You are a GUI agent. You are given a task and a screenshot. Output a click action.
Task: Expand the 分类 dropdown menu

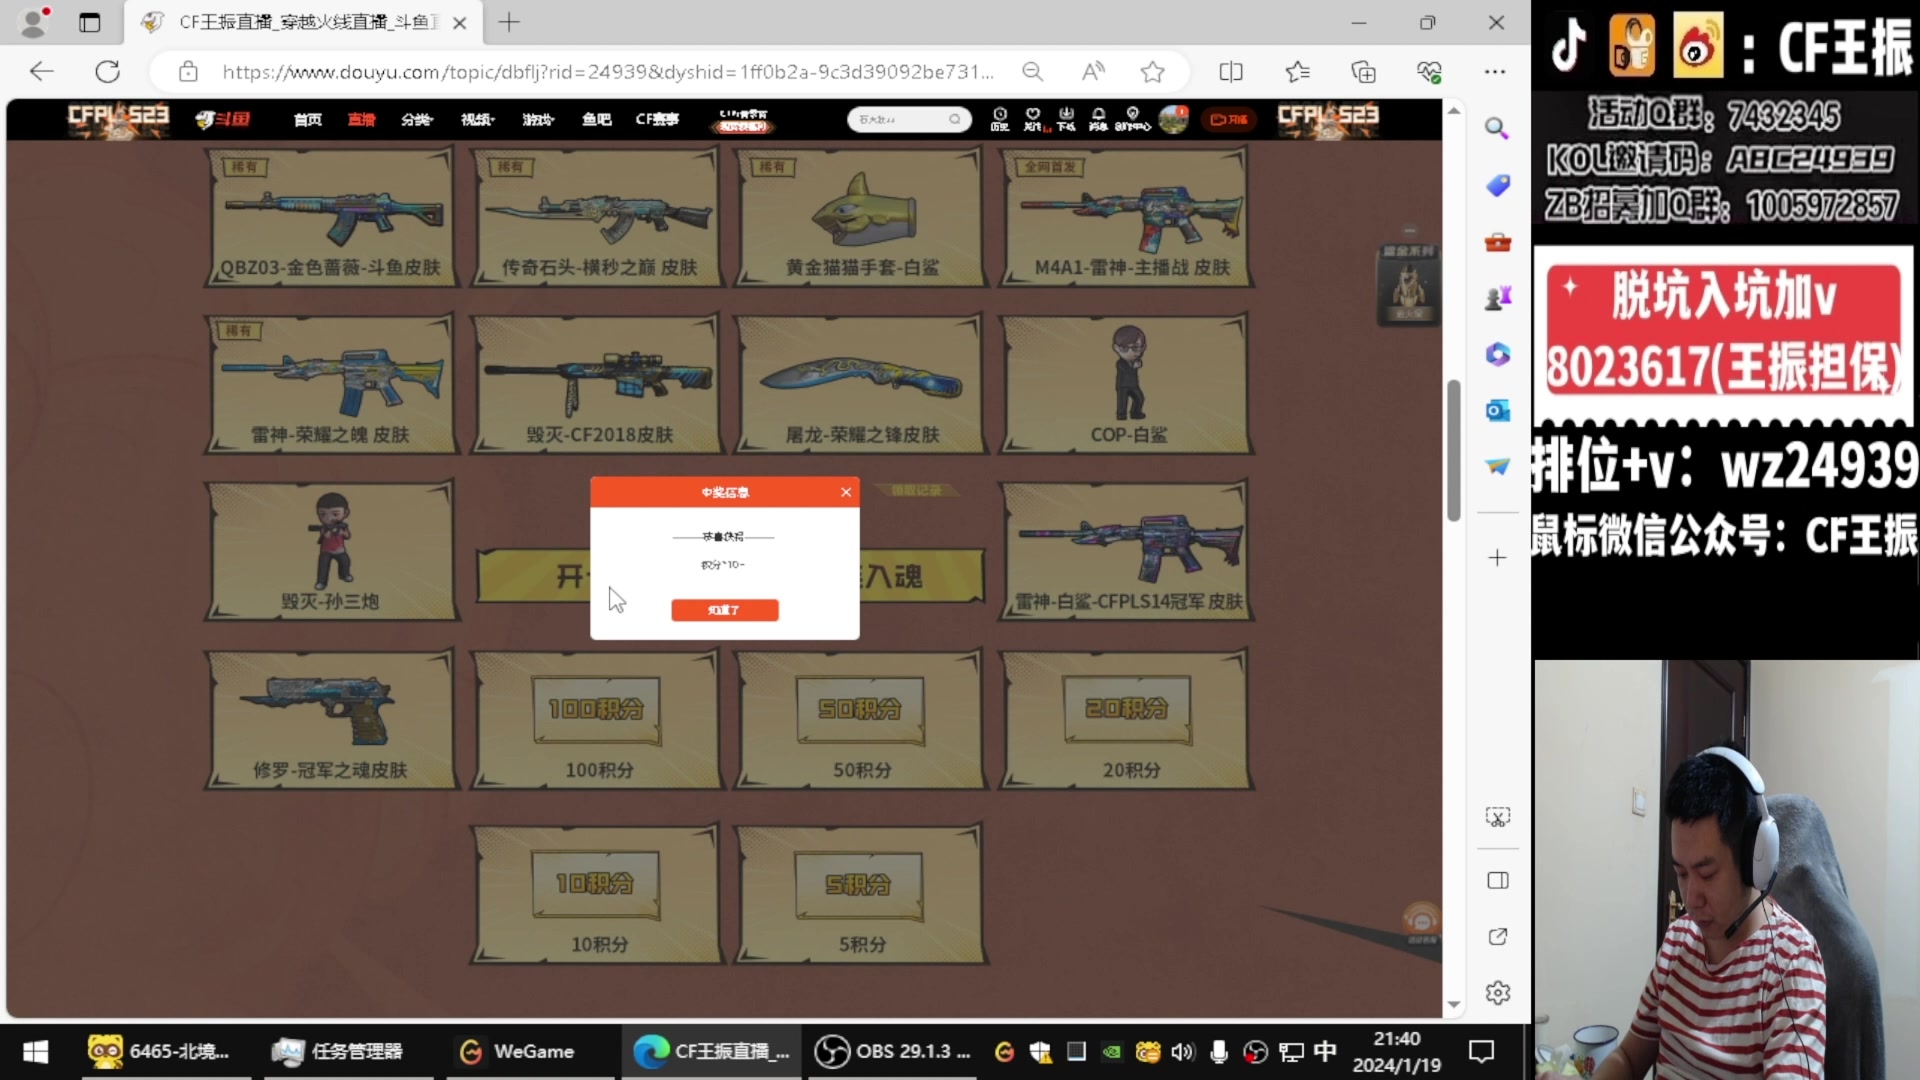click(x=416, y=119)
